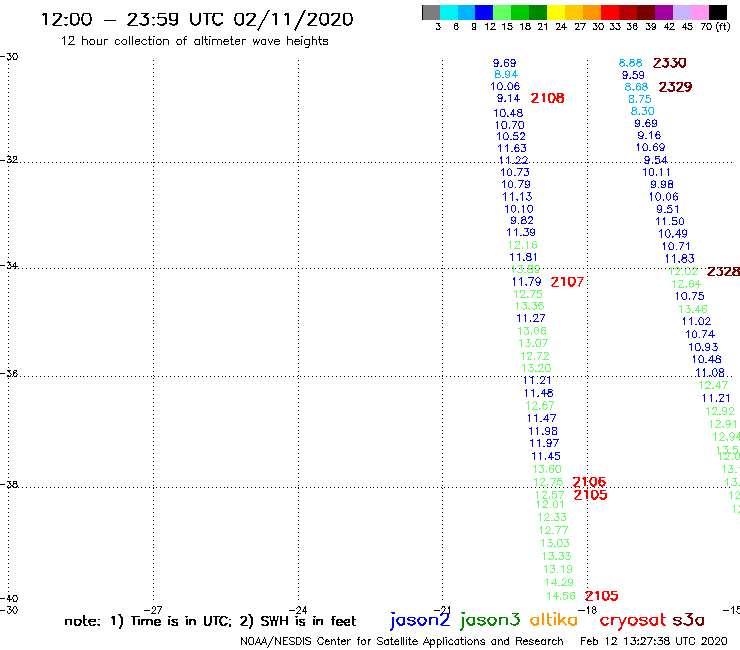Click the -32 latitude axis label
The width and height of the screenshot is (740, 650).
(9, 160)
